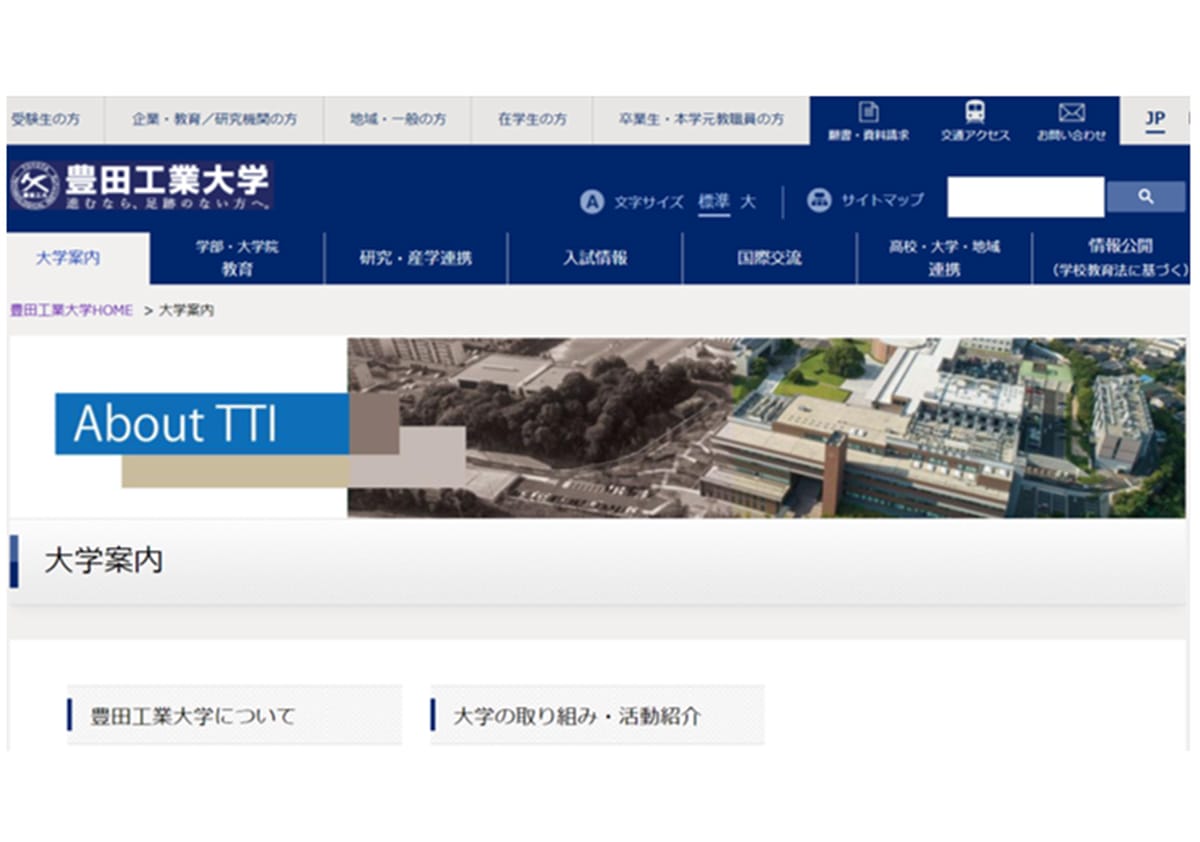The image size is (1200, 842).
Task: Go to 地域・一般の方 page
Action: (398, 119)
